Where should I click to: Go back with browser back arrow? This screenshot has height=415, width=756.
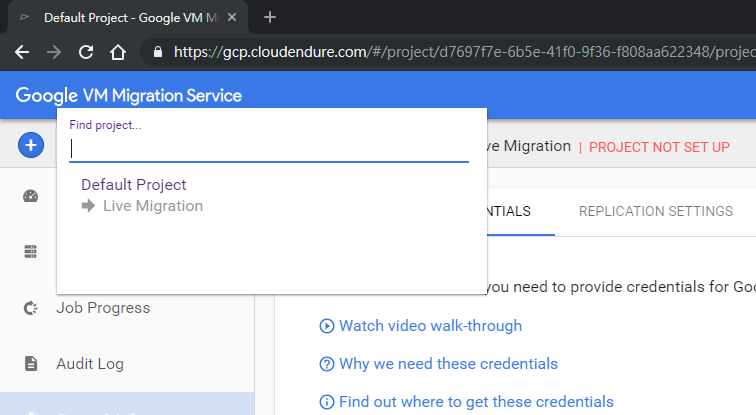click(x=22, y=52)
